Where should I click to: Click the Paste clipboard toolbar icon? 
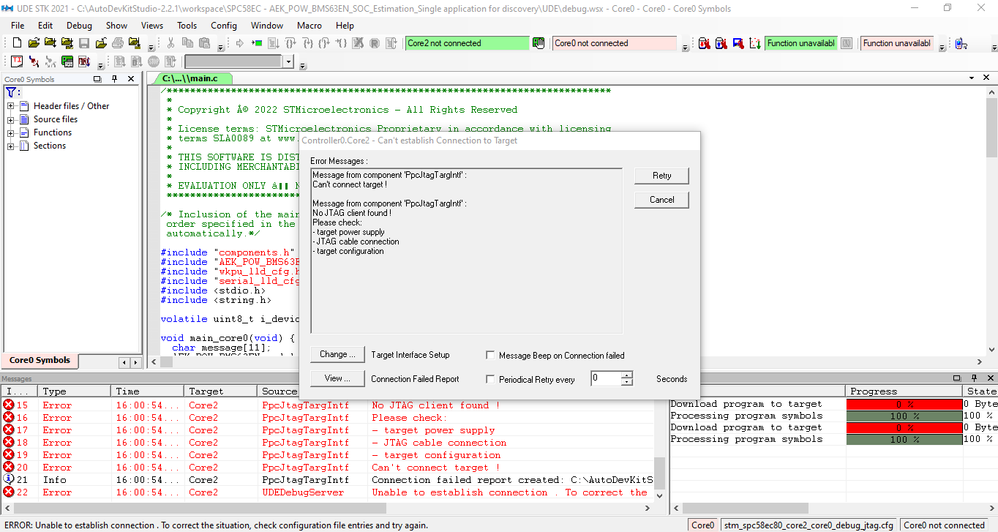pyautogui.click(x=204, y=43)
